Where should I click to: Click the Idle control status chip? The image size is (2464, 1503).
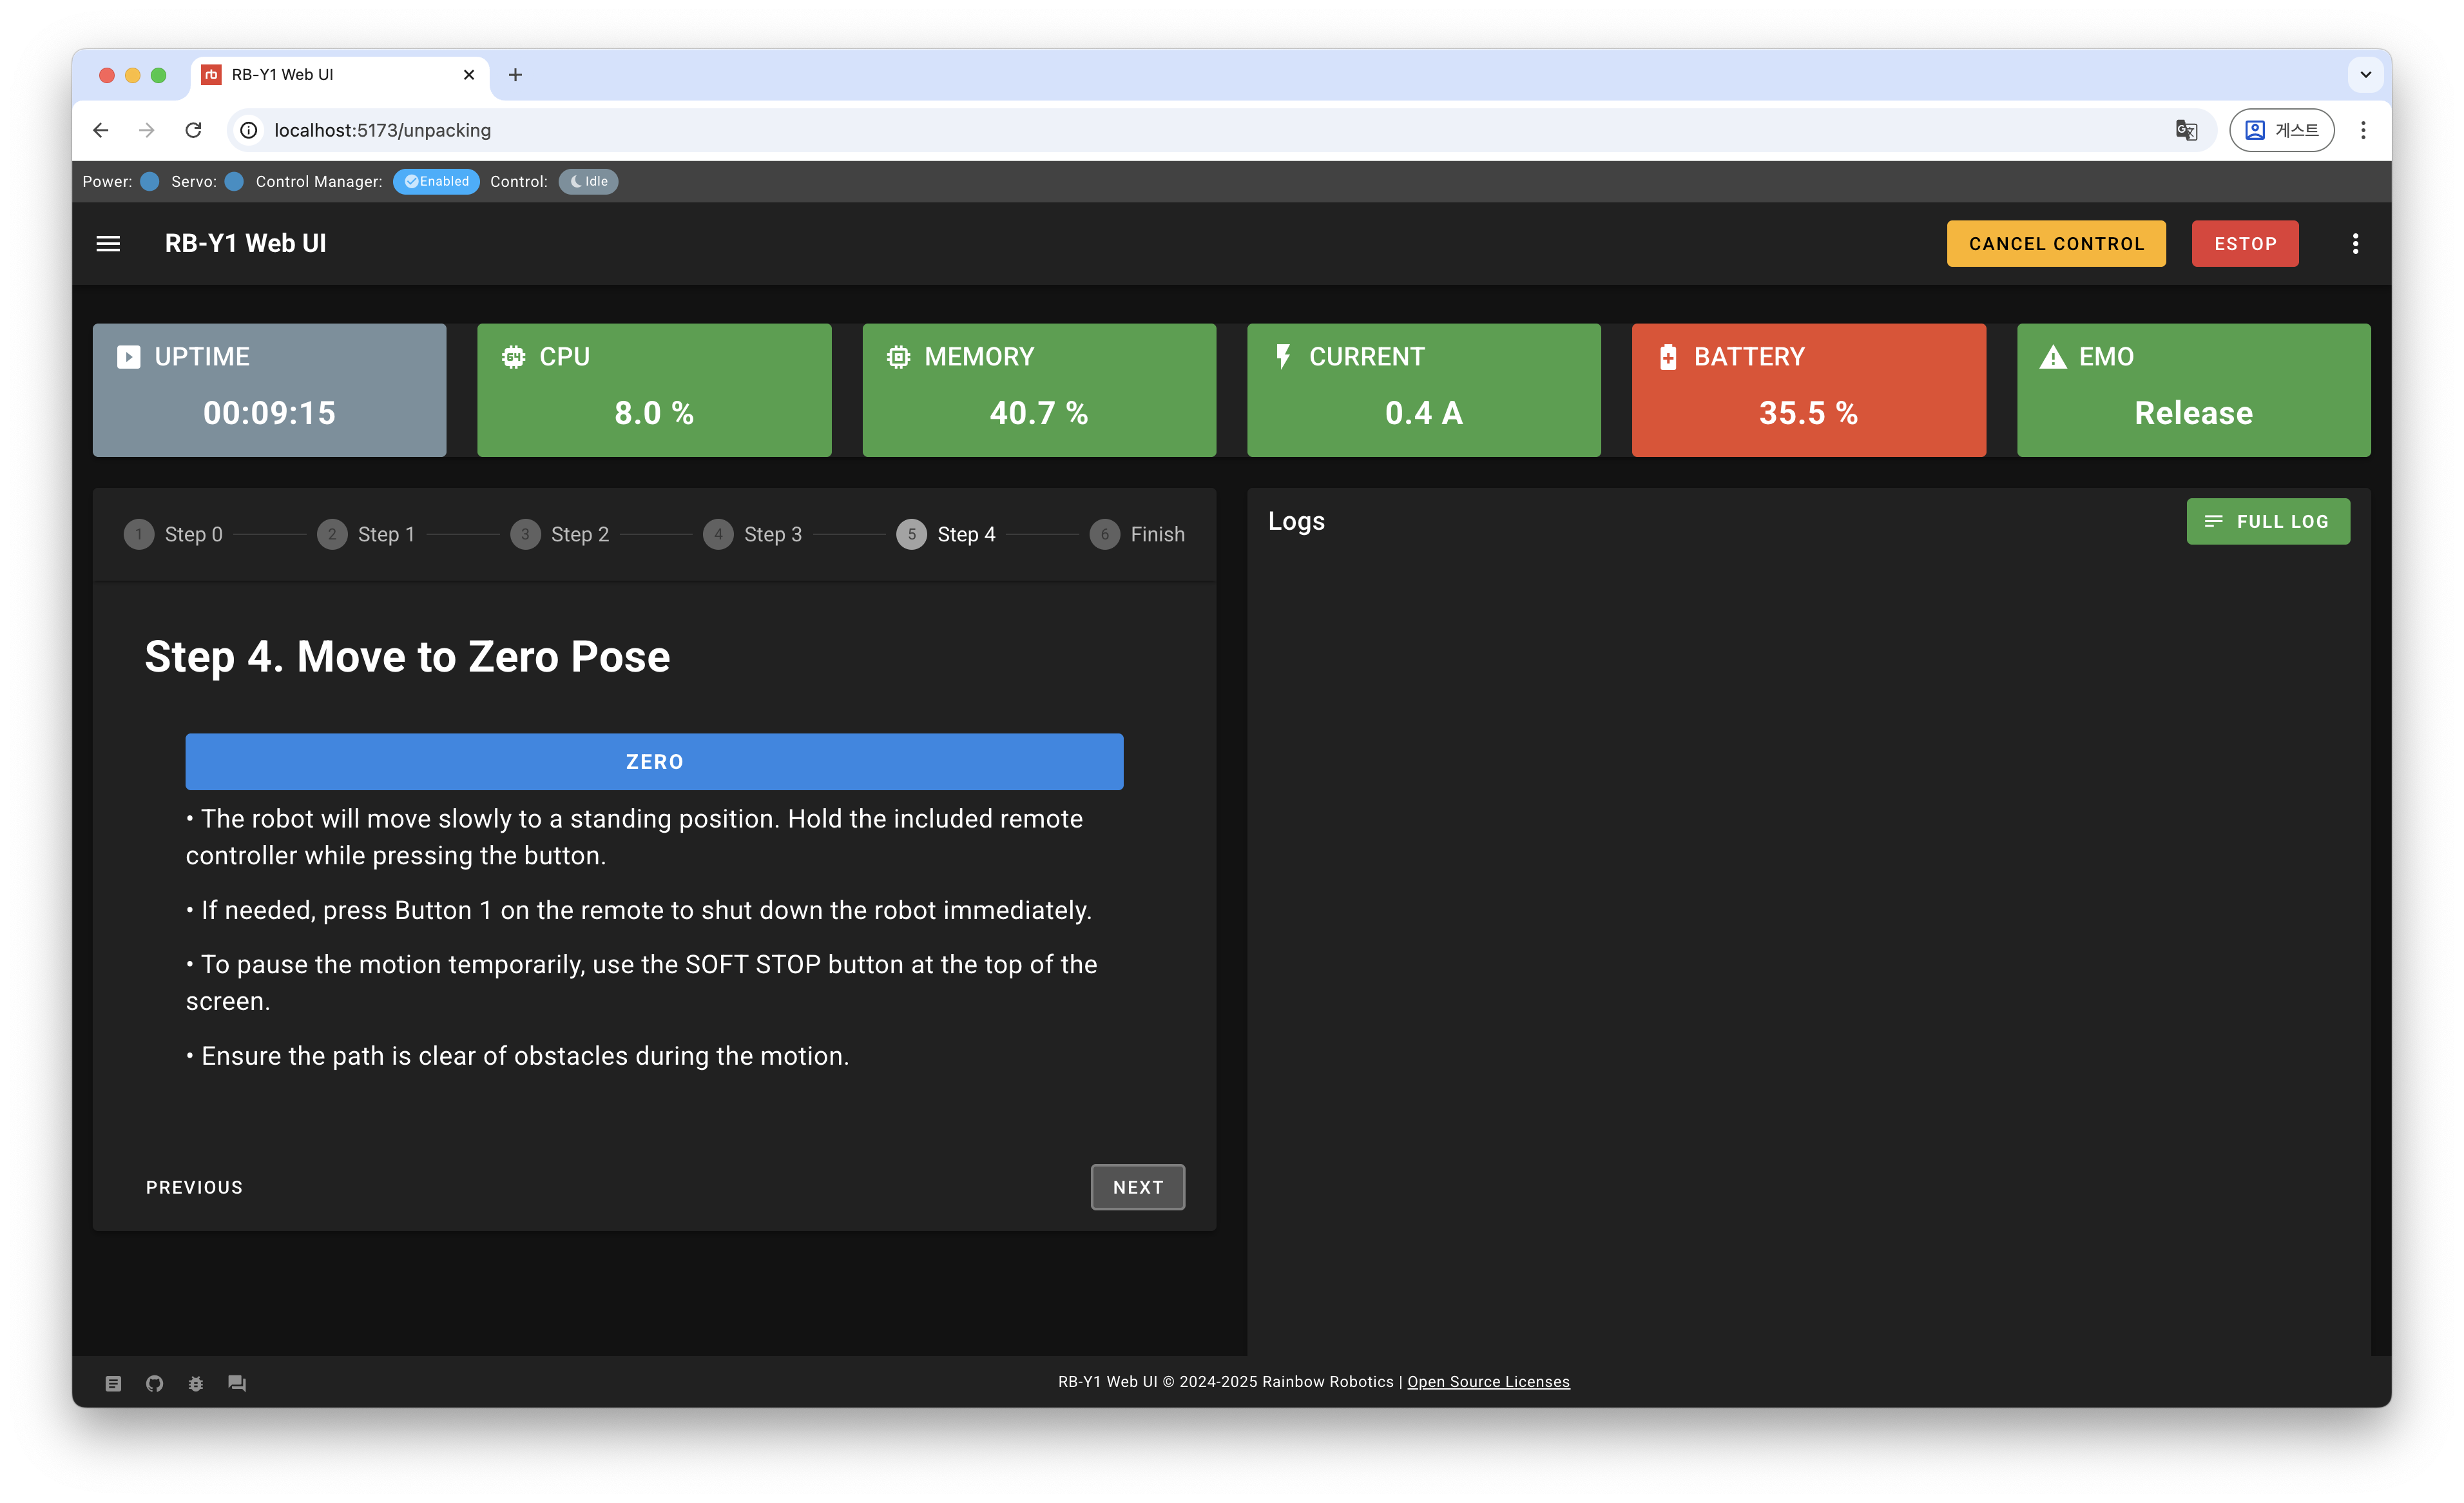click(x=588, y=181)
